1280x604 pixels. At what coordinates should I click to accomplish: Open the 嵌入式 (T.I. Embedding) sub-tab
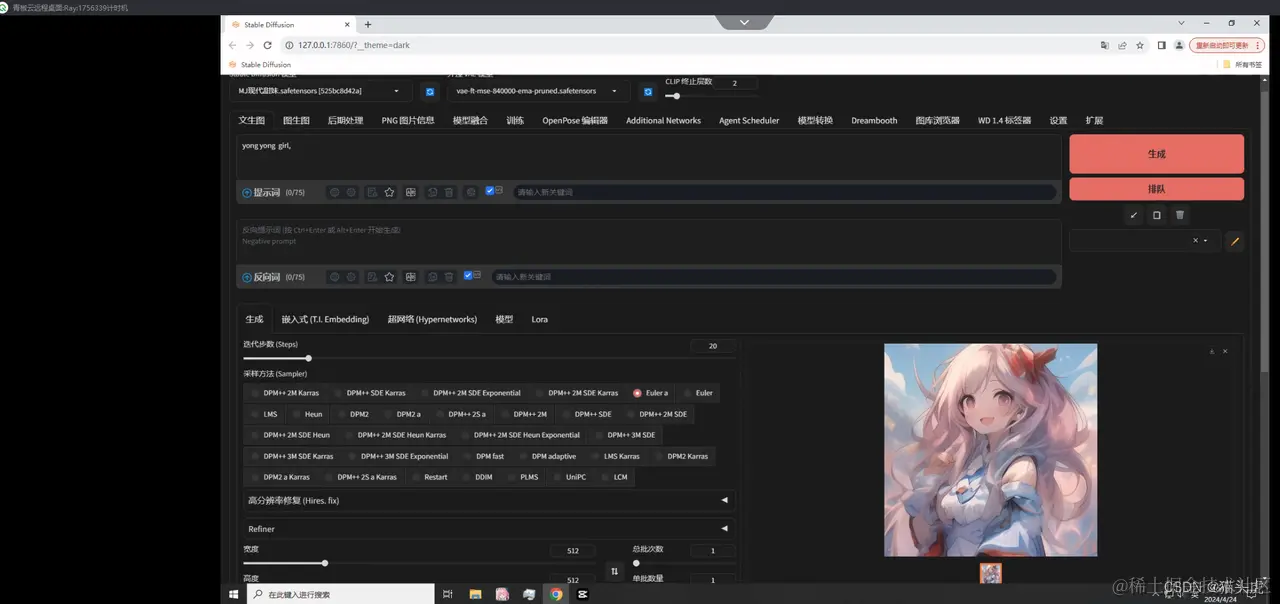pos(325,319)
